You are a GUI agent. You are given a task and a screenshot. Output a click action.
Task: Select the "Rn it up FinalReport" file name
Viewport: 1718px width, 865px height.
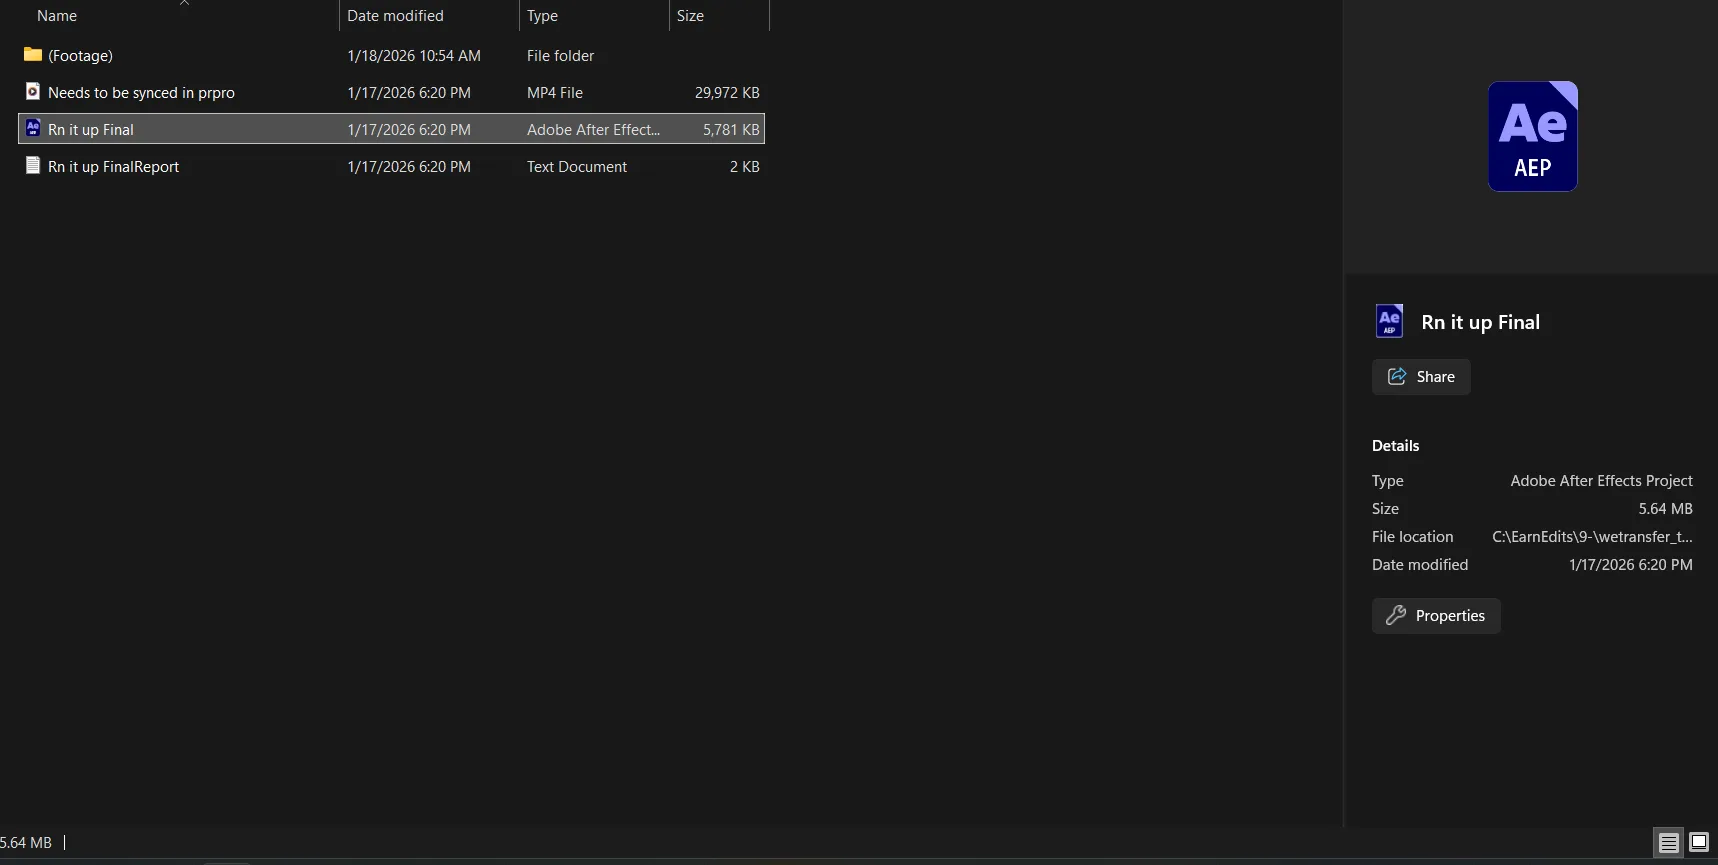coord(113,167)
